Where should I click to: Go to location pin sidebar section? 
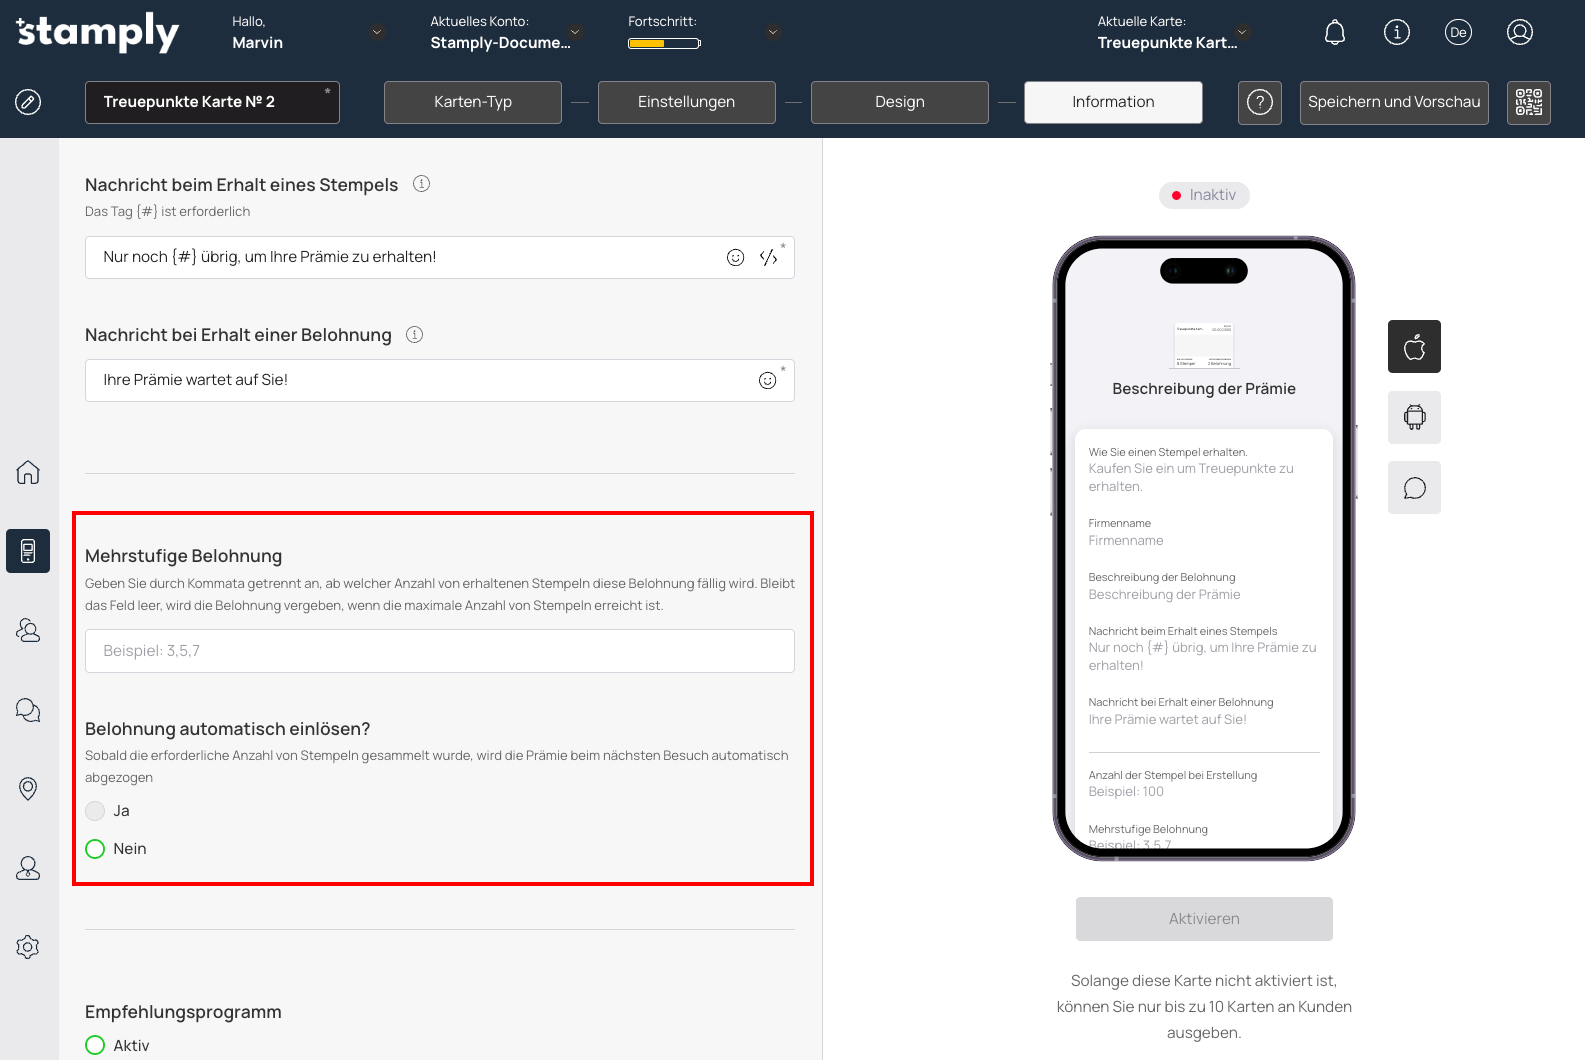tap(28, 788)
